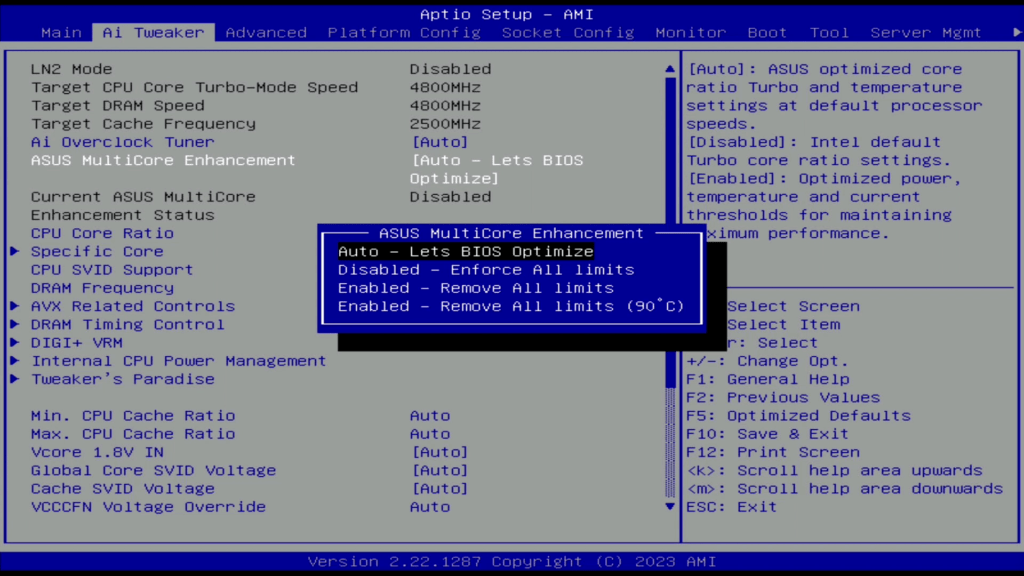Select the CPU Core Ratio setting
Viewport: 1024px width, 576px height.
(102, 233)
